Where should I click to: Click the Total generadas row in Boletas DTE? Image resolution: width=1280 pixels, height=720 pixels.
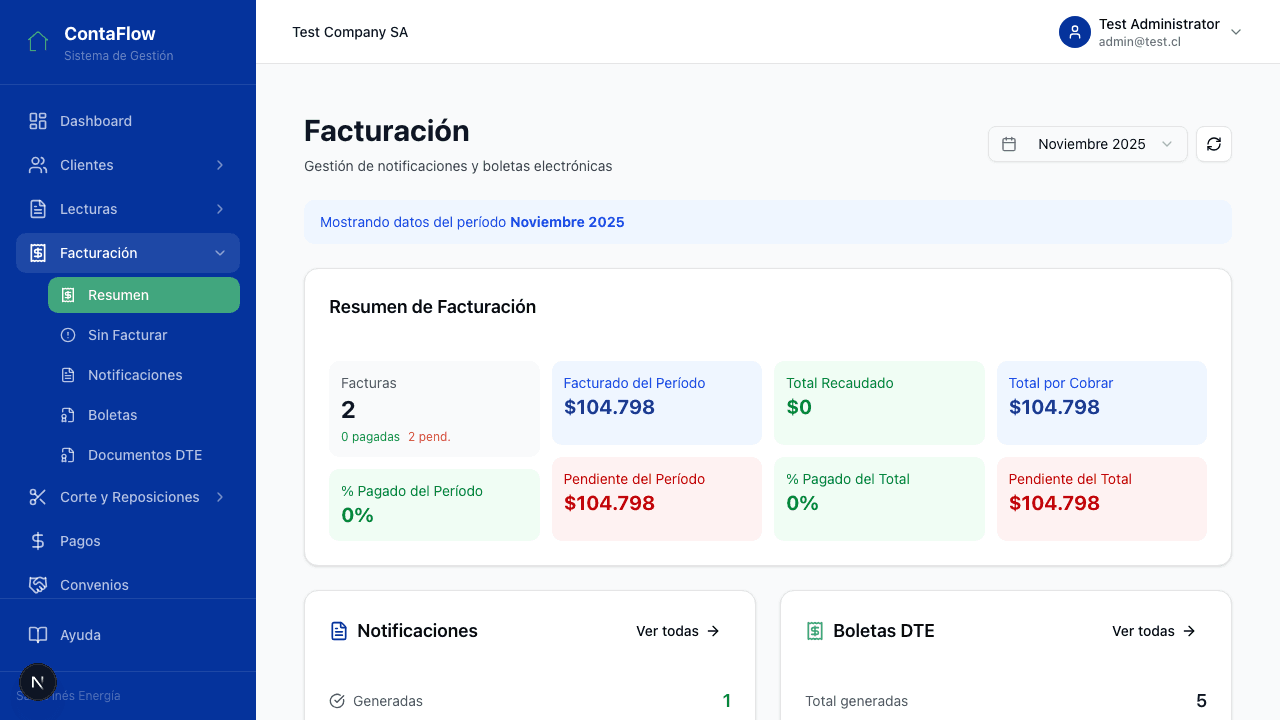tap(1006, 701)
